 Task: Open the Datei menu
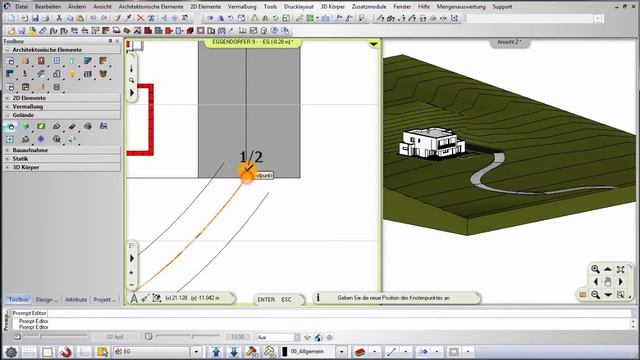click(x=22, y=7)
